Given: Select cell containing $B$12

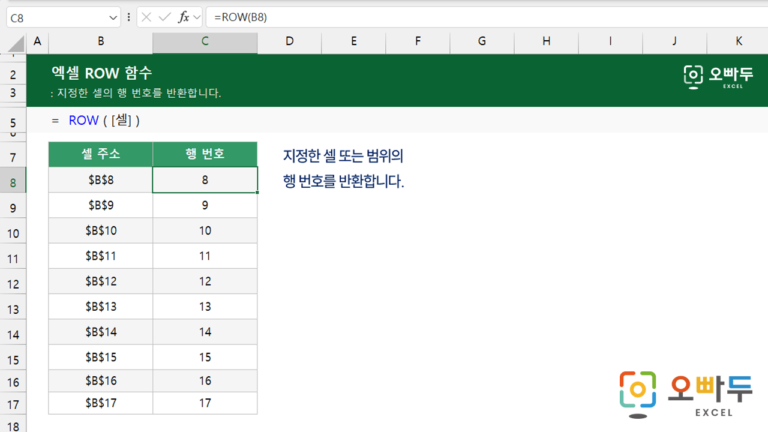Looking at the screenshot, I should tap(100, 282).
